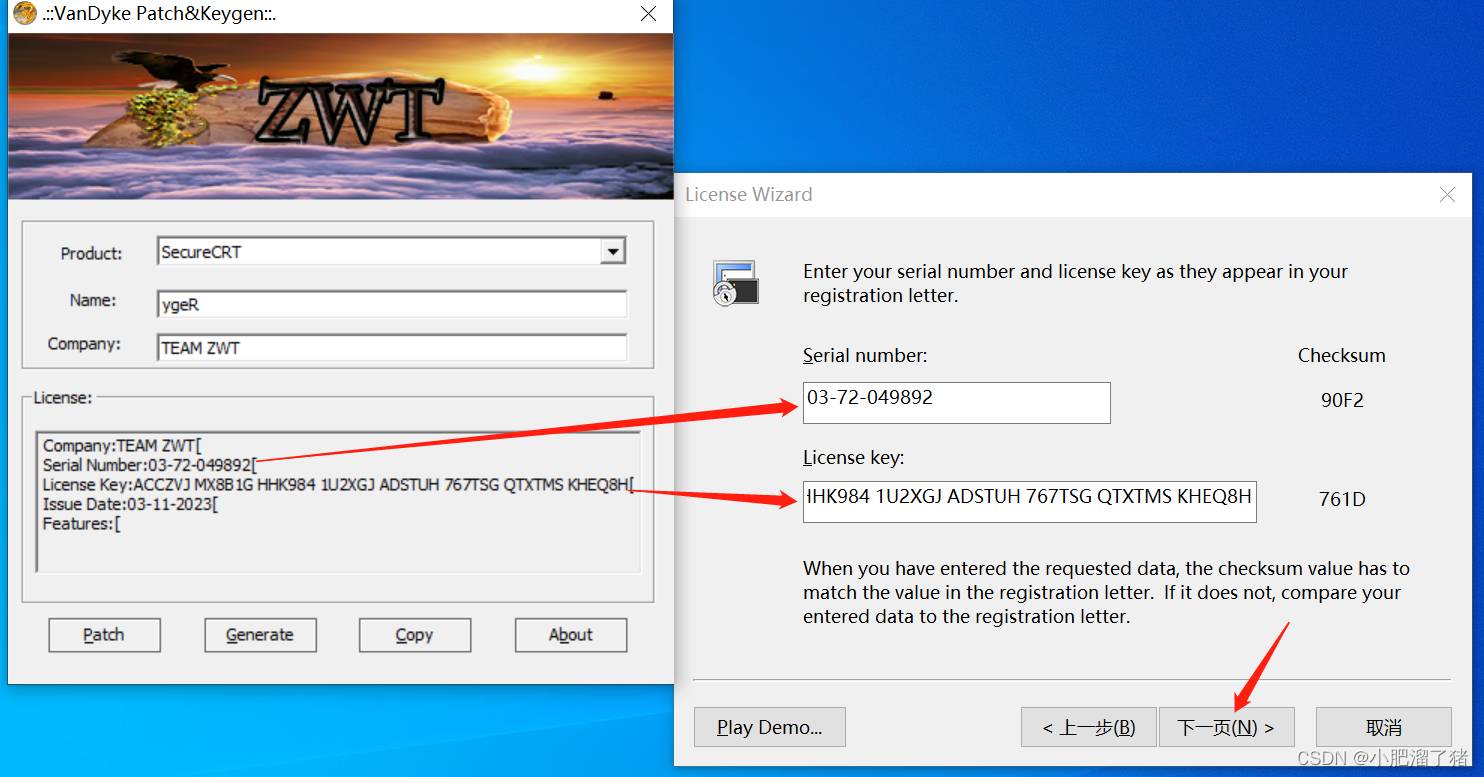The width and height of the screenshot is (1484, 777).
Task: Click the Serial Number line in license box
Action: (150, 465)
